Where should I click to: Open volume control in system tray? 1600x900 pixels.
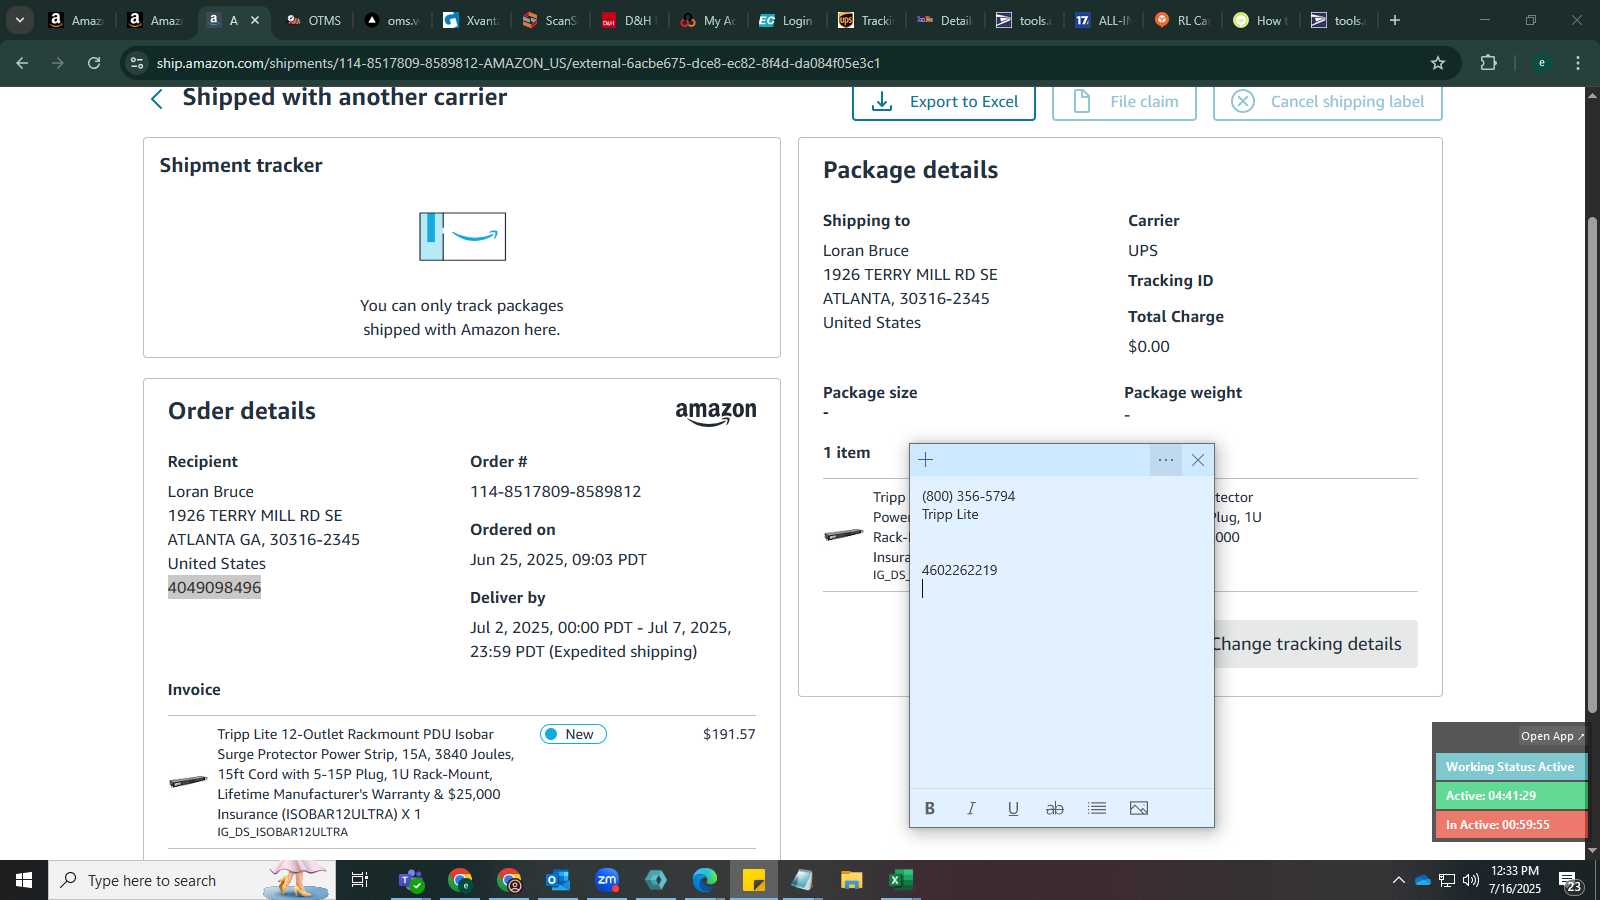coord(1471,880)
